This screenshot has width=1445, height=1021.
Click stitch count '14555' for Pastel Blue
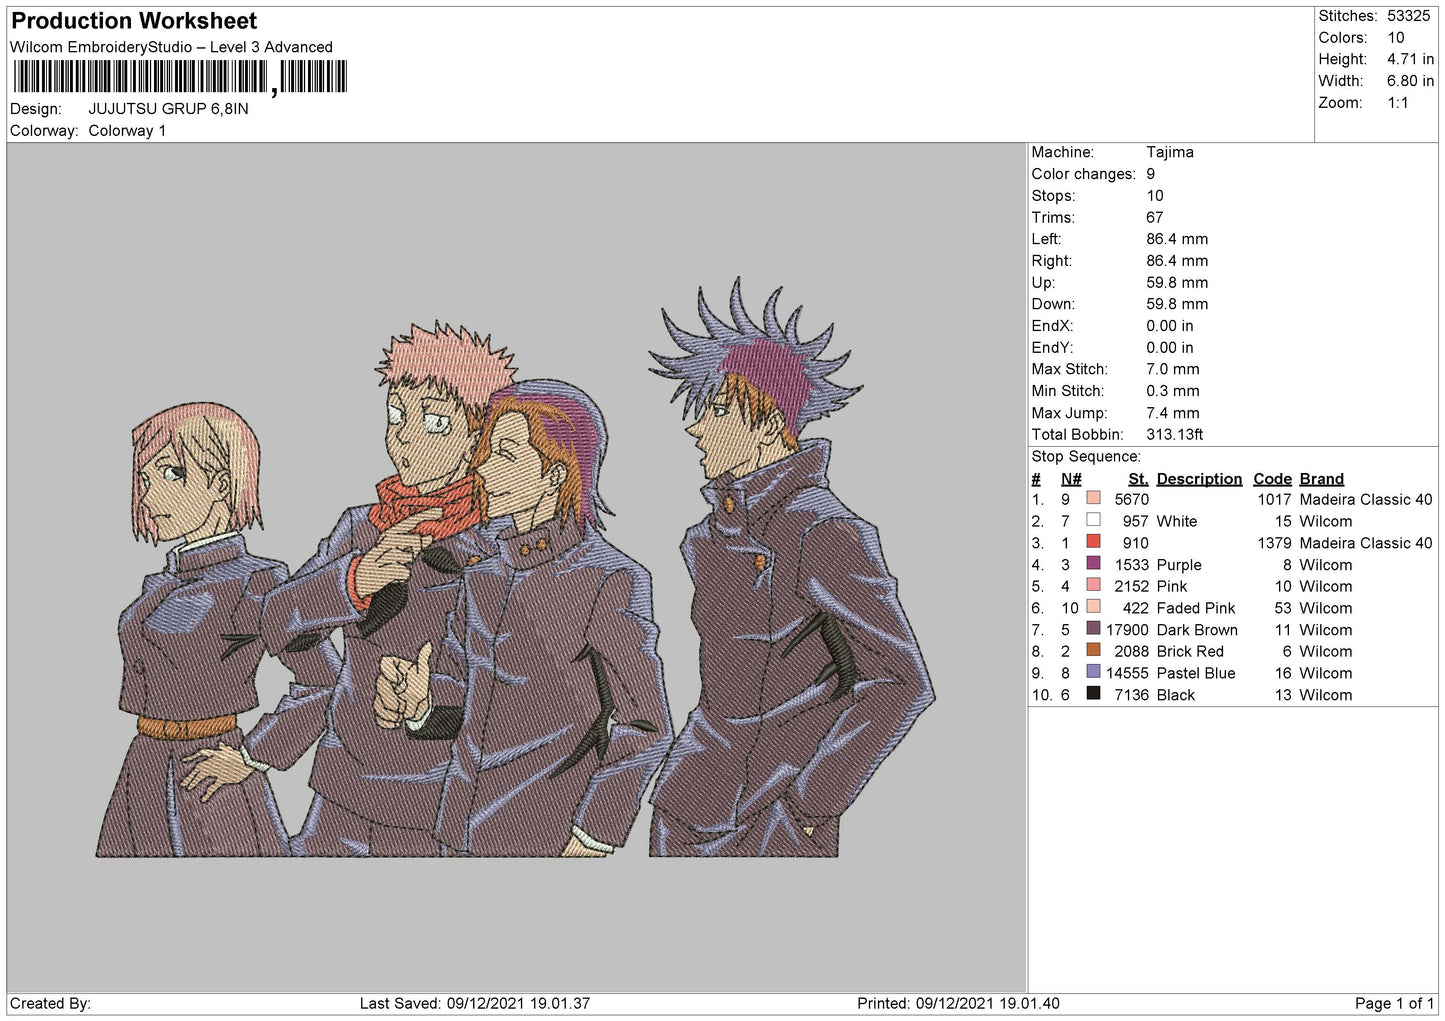[1127, 673]
